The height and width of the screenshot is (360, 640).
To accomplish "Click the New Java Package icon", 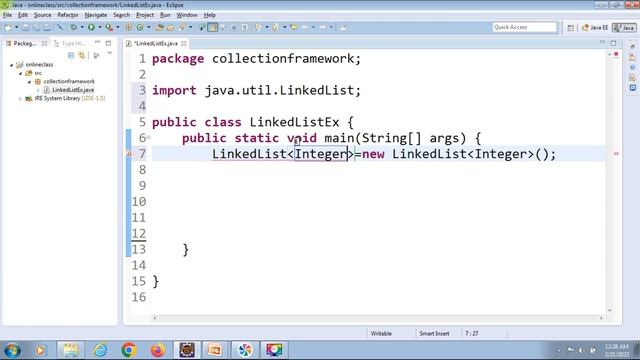I will coord(129,27).
